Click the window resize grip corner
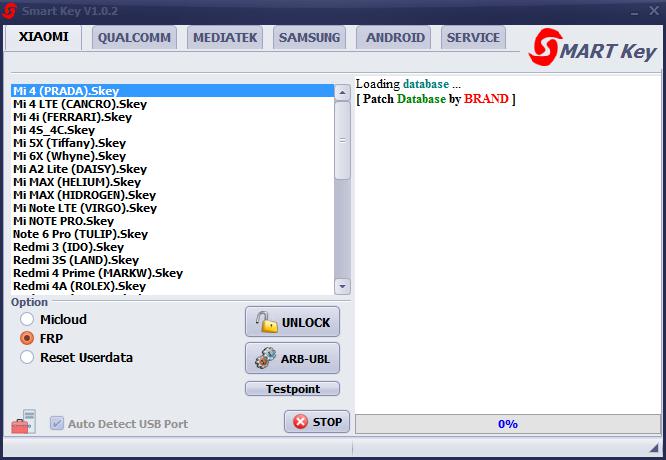 (x=654, y=447)
